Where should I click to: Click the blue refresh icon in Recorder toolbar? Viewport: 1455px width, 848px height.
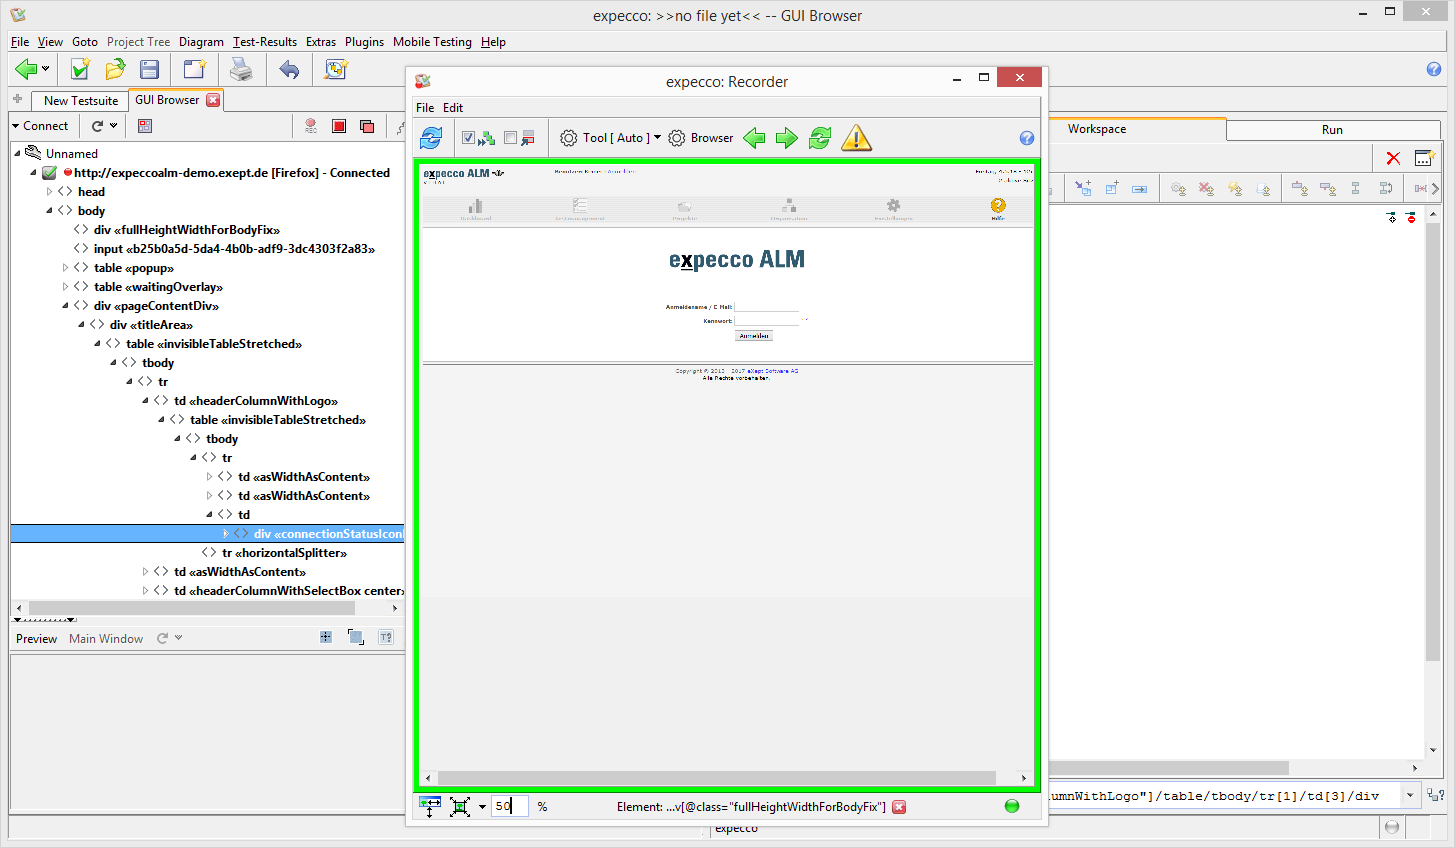431,138
